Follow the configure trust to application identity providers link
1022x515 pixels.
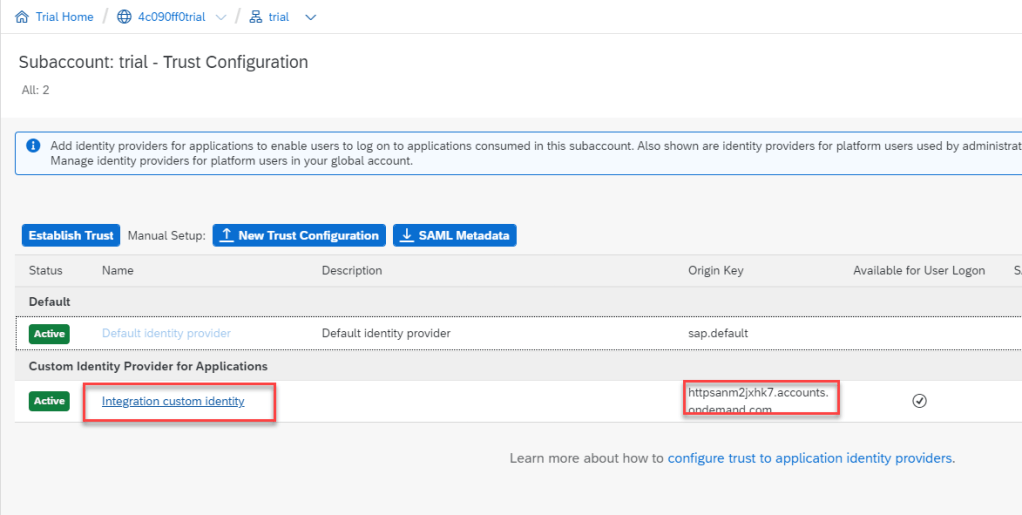810,458
